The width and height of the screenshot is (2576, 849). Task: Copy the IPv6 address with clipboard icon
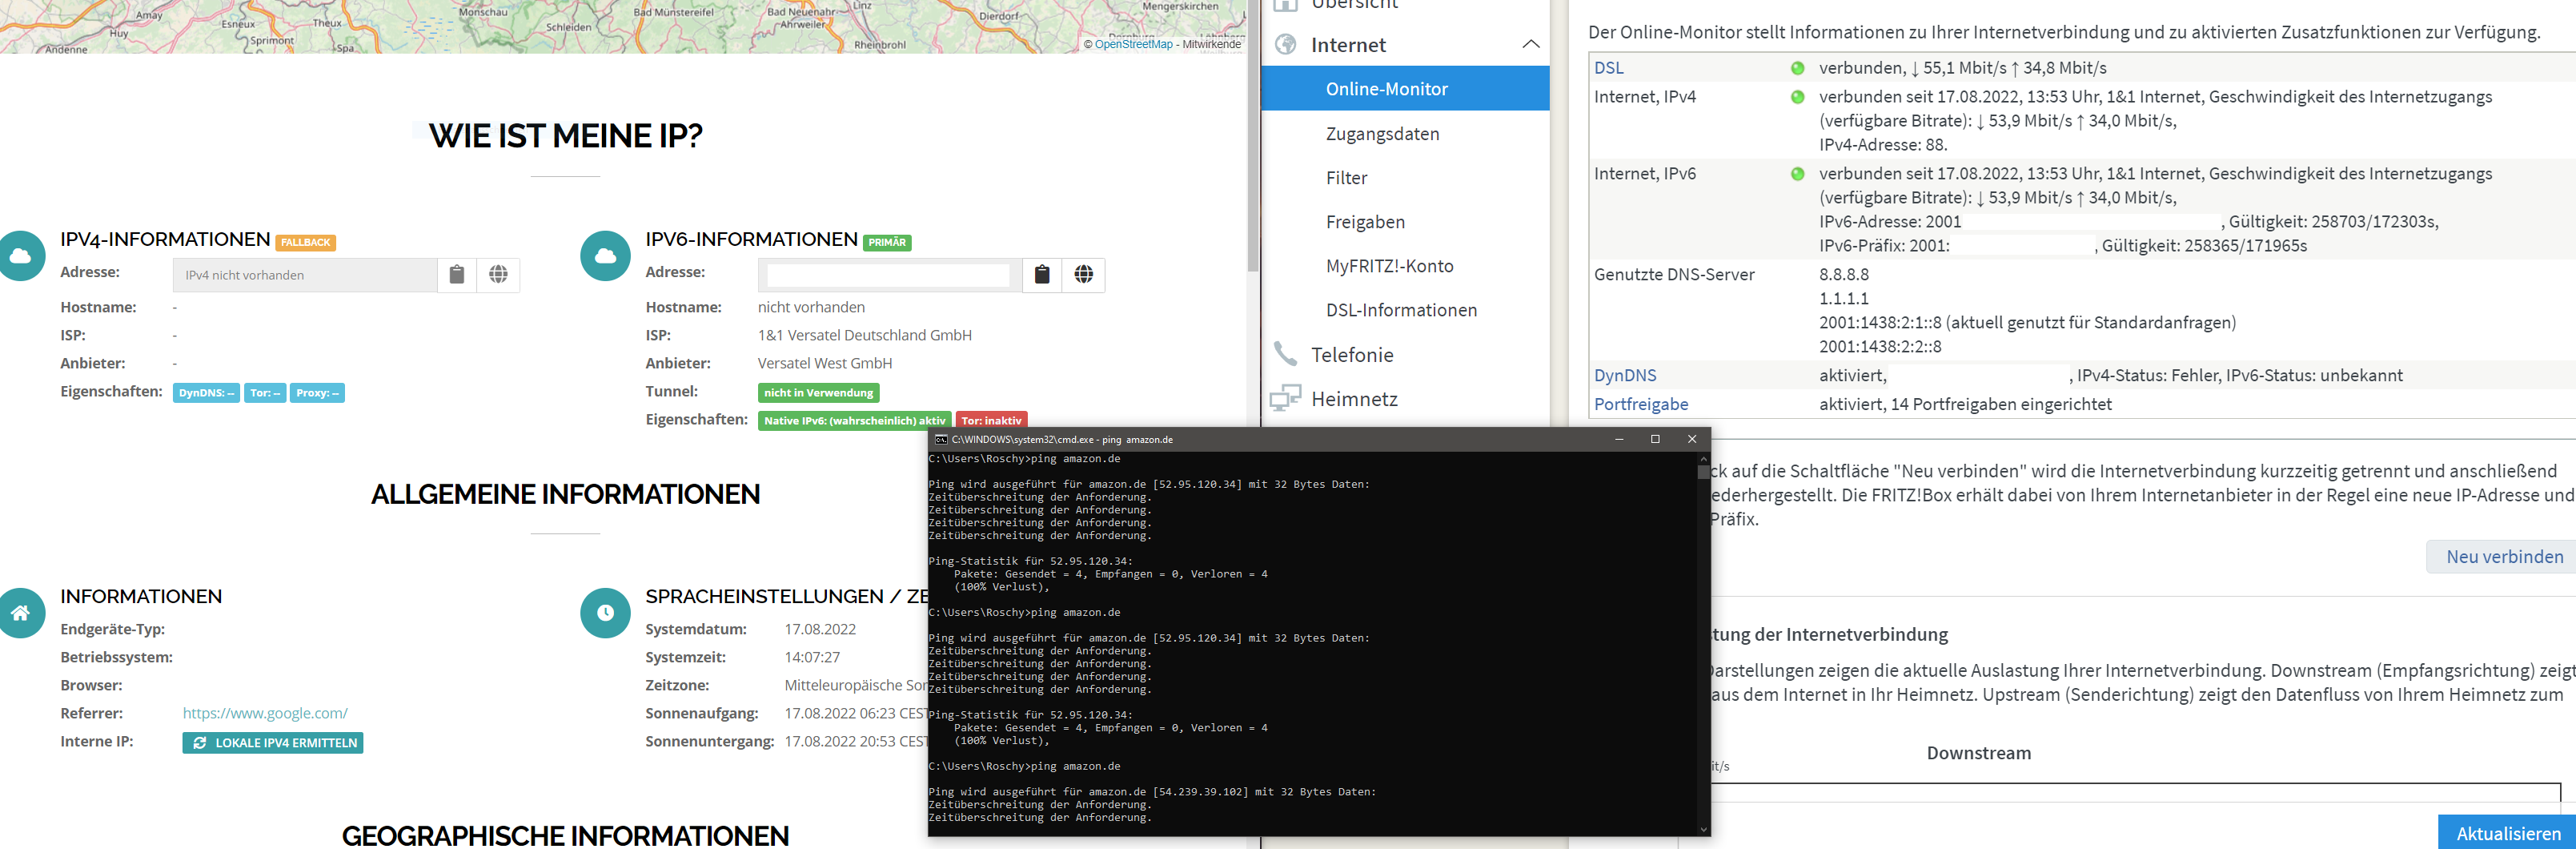(x=1042, y=275)
